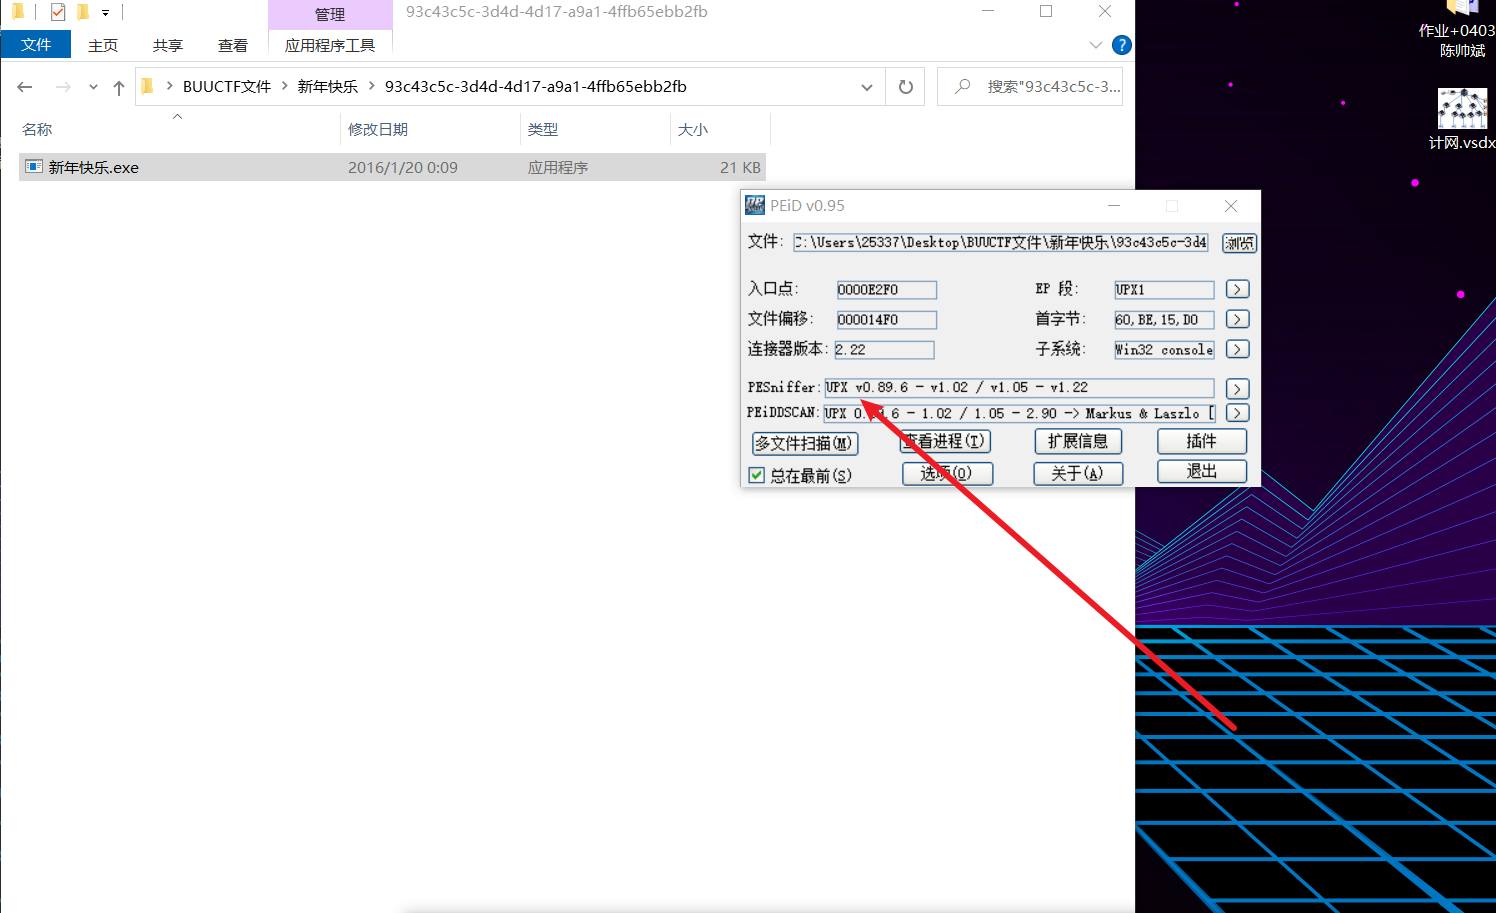The height and width of the screenshot is (913, 1496).
Task: Expand the address bar history dropdown
Action: coord(867,87)
